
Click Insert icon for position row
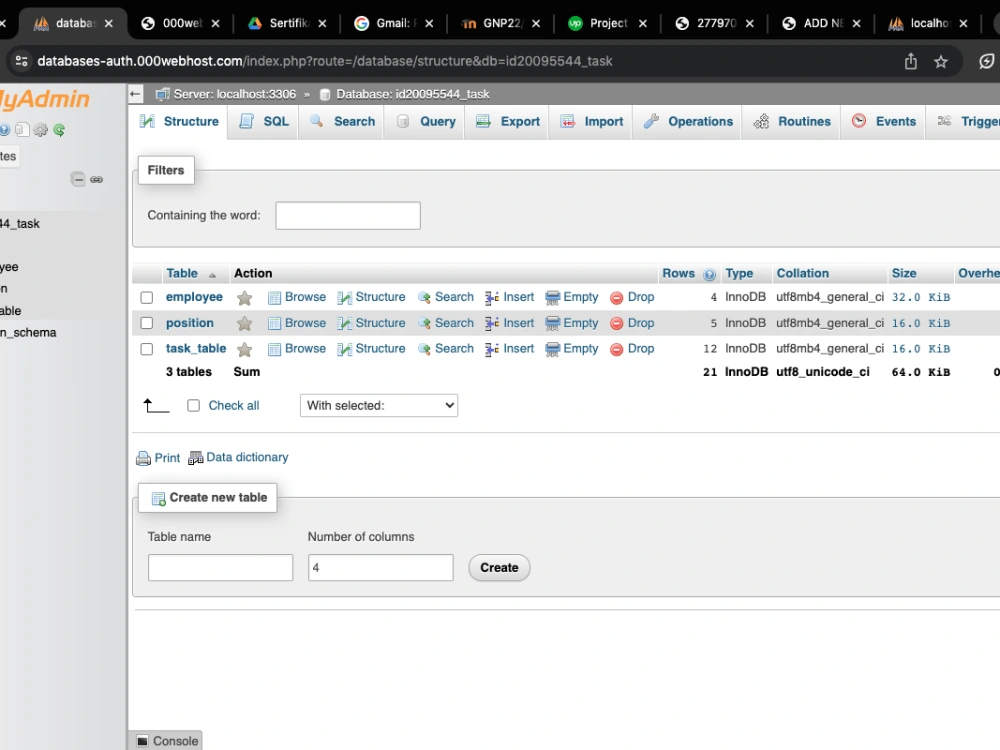tap(492, 323)
